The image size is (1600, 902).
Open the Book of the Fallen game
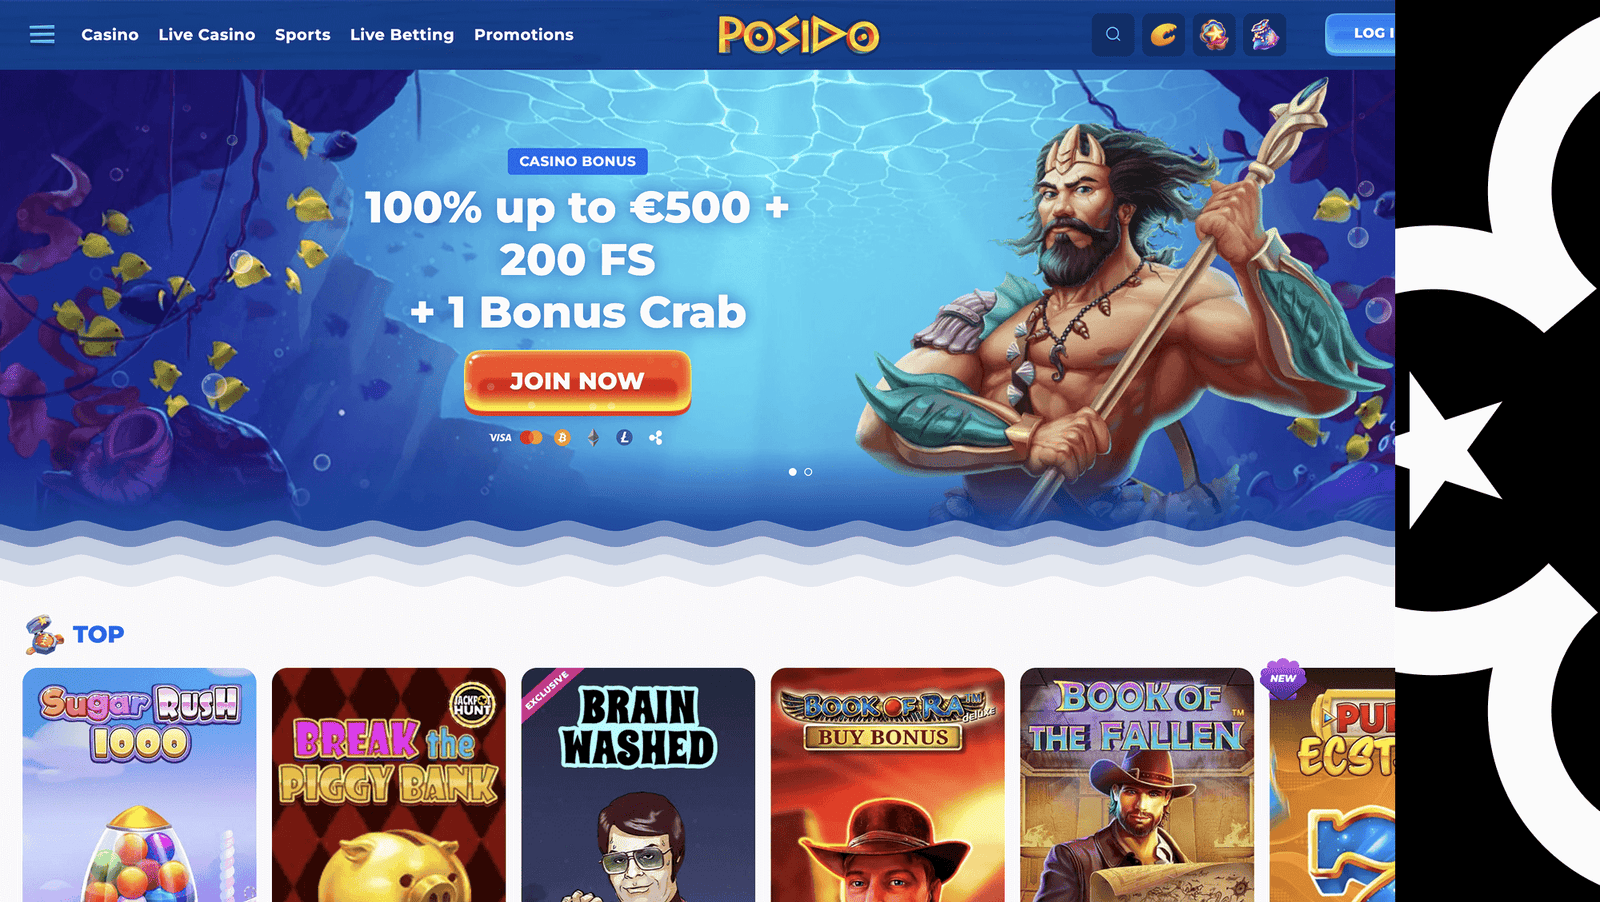pyautogui.click(x=1137, y=785)
